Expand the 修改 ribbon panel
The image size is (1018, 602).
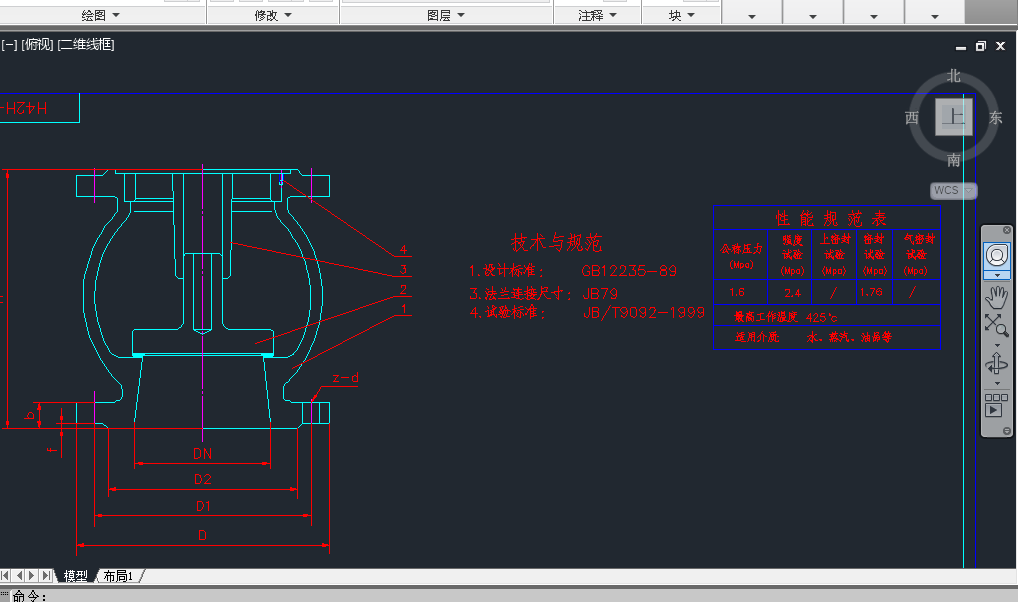click(x=273, y=15)
